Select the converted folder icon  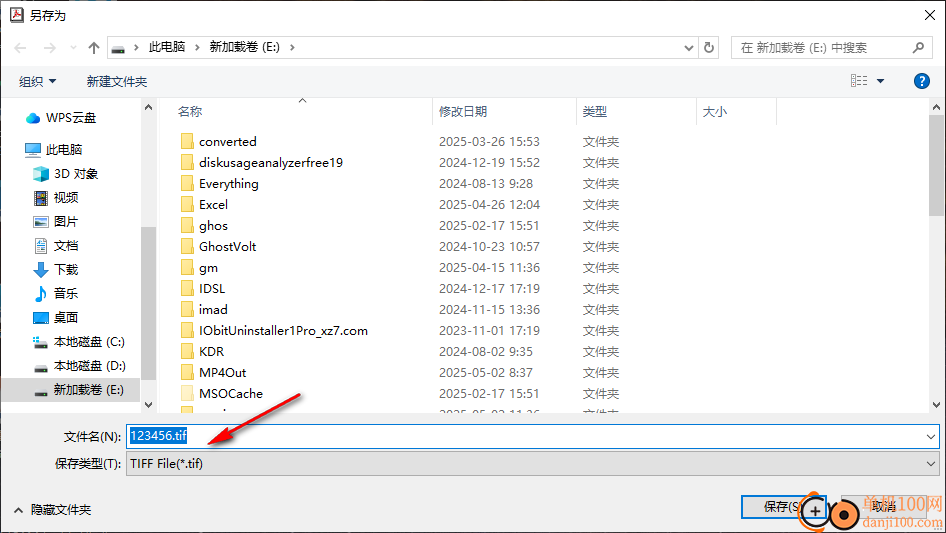[187, 141]
